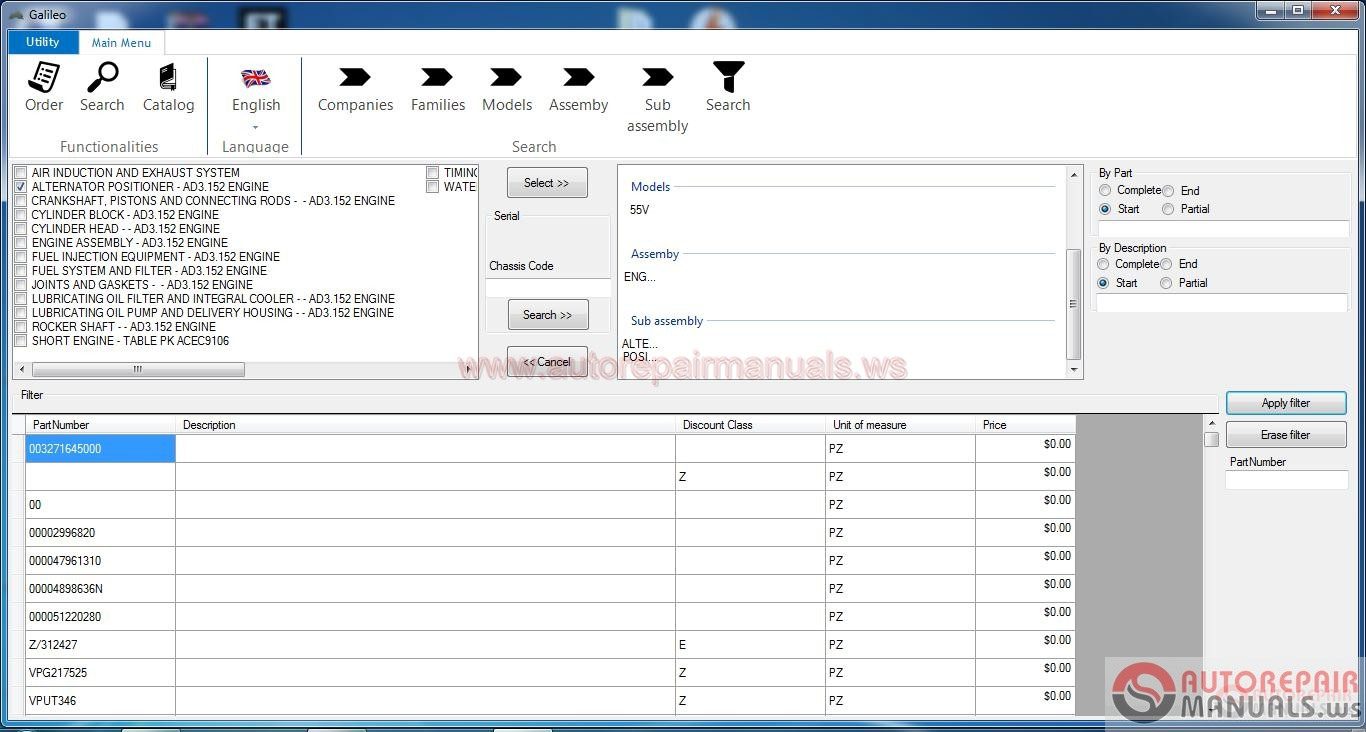Screen dimensions: 1366x732
Task: Check AIR INDUCTION AND EXHAUST SYSTEM
Action: [21, 173]
